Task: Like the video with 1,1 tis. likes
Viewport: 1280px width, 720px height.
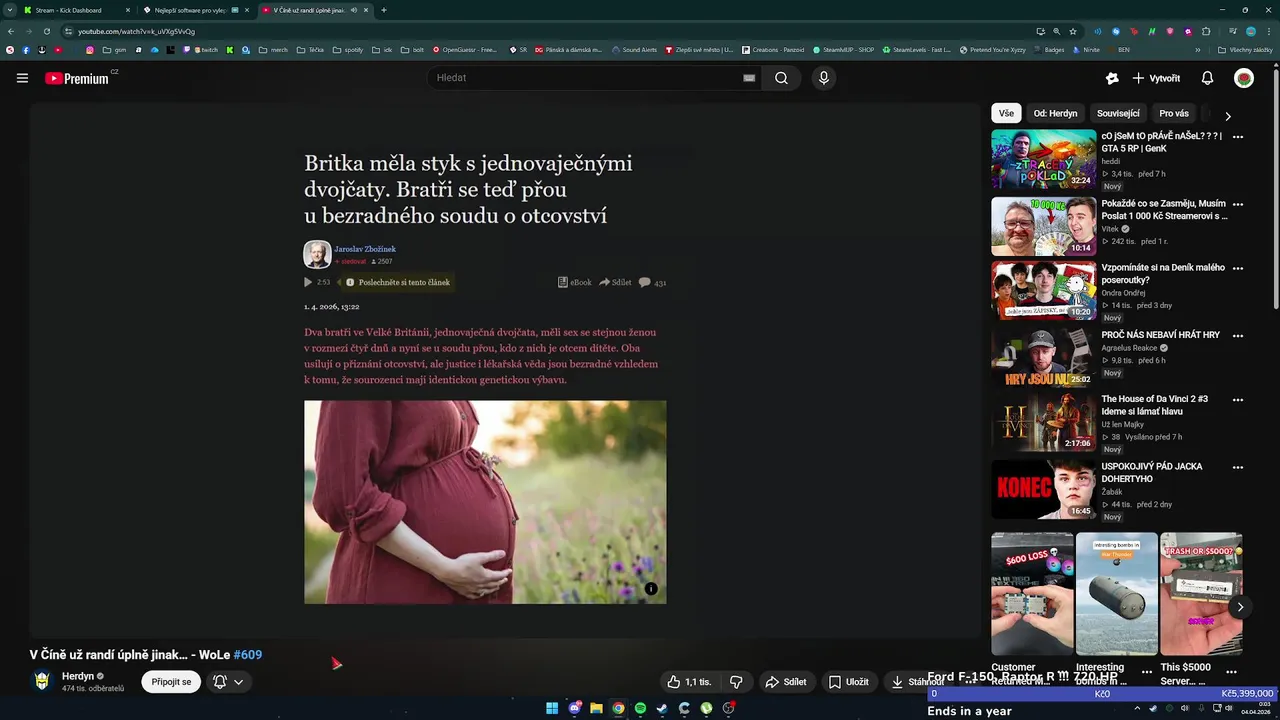Action: pos(689,682)
